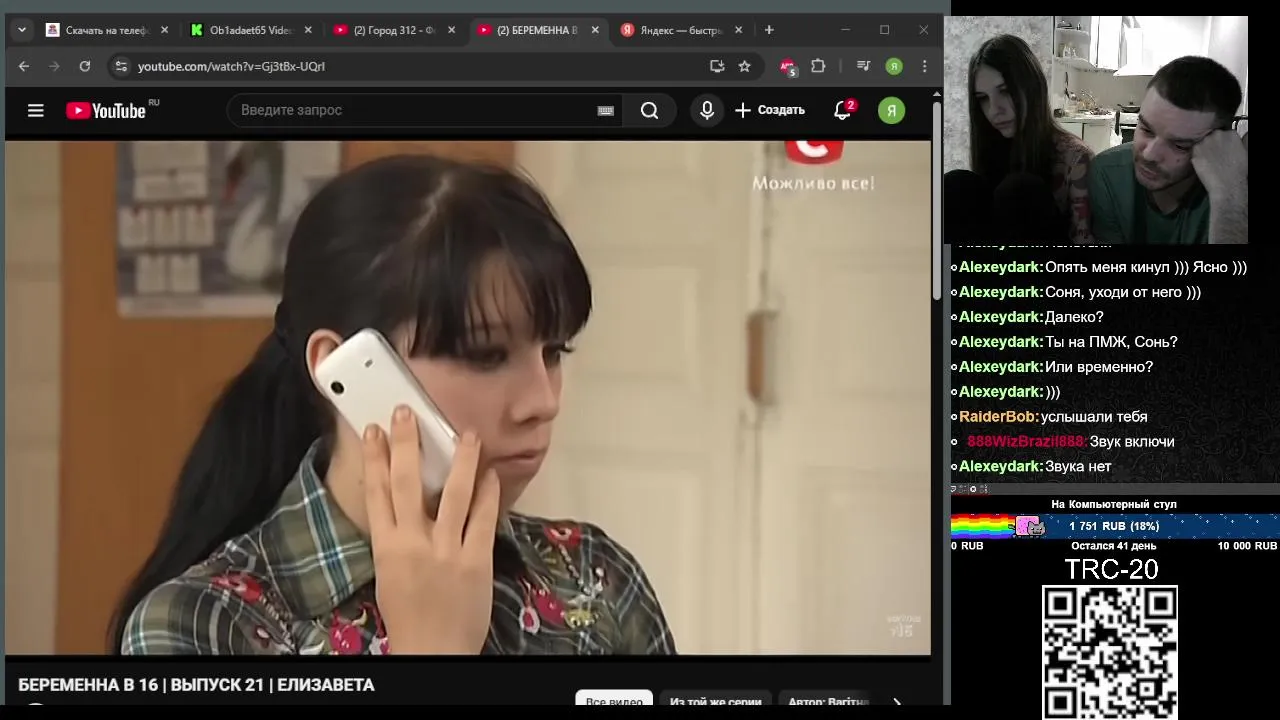Click the chat message 'Ты на ПМЖ, Сонь?'
The height and width of the screenshot is (720, 1280).
click(x=1111, y=341)
